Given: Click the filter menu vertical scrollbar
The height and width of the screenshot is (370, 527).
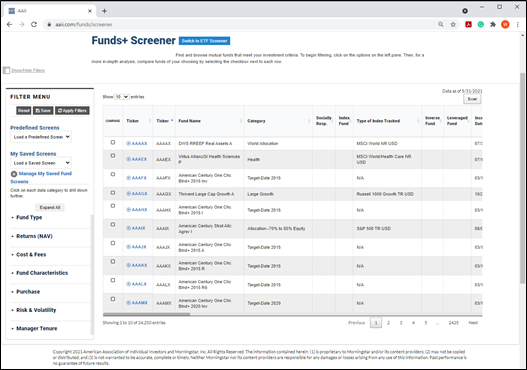Looking at the screenshot, I should coord(92,275).
